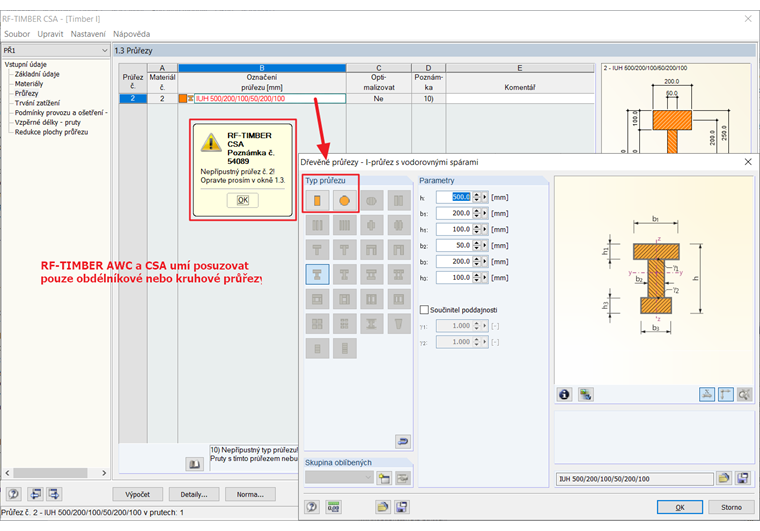This screenshot has height=531, width=760.
Task: Click the b2 parameter input field 50.0
Action: pos(454,245)
